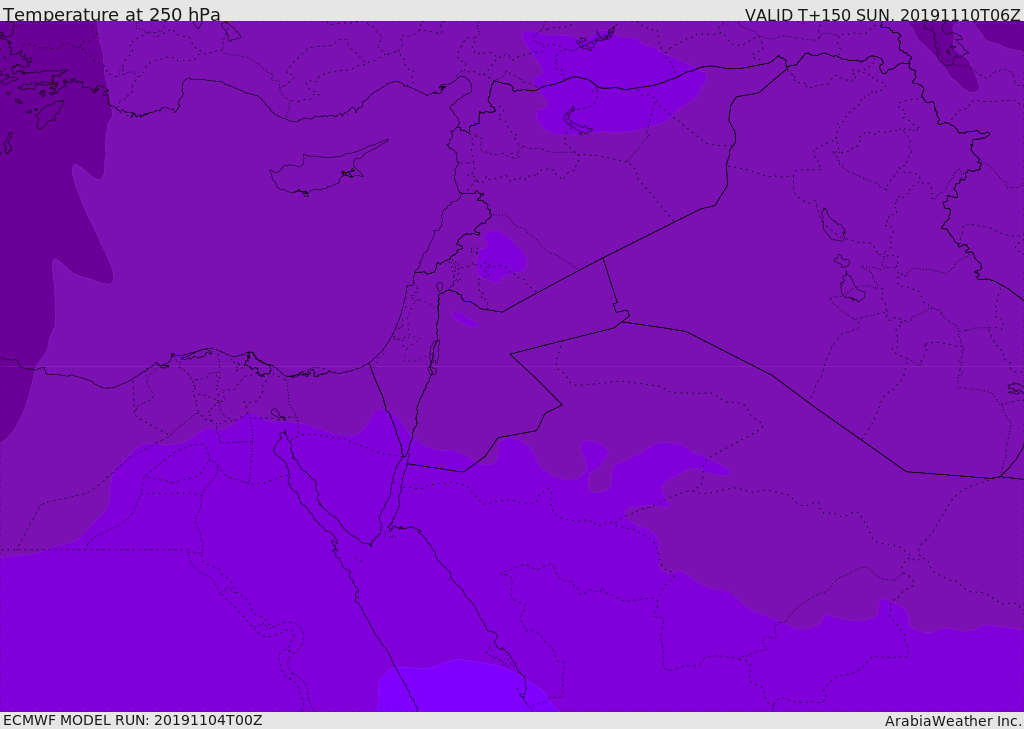This screenshot has width=1024, height=729.
Task: Click the 'Temperature at 250 hPa' title
Action: tap(112, 13)
